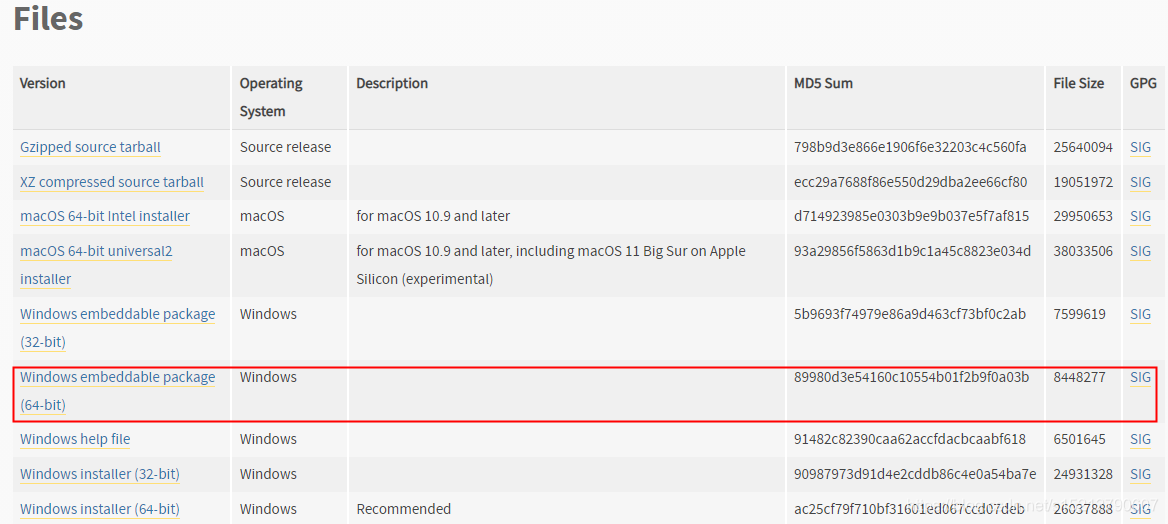Select MD5 sum 90987973d91d4e2cddb86c4e0a54ba7e
Image resolution: width=1168 pixels, height=524 pixels.
915,474
